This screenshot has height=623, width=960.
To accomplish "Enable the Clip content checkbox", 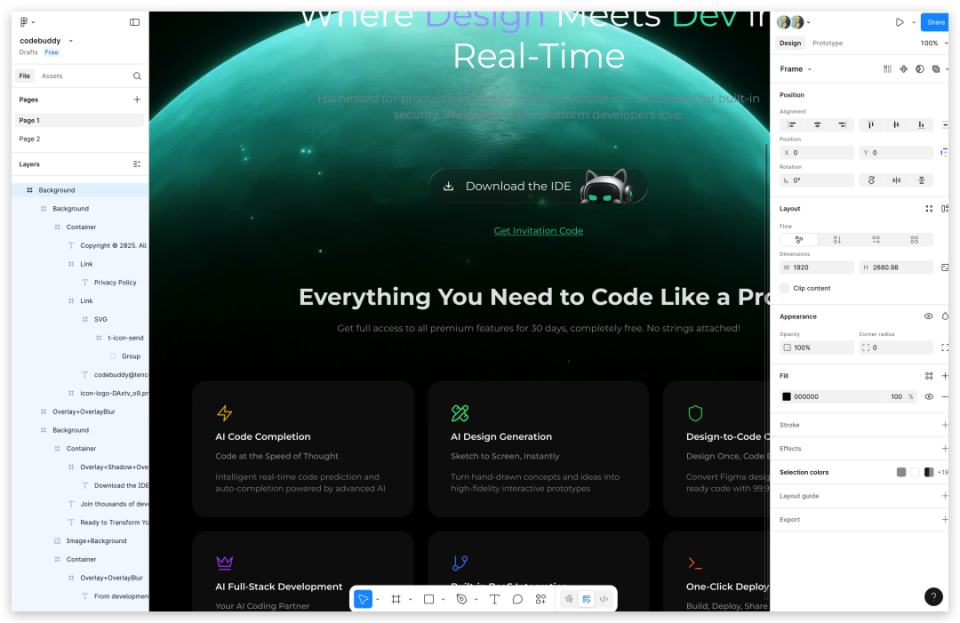I will (784, 288).
